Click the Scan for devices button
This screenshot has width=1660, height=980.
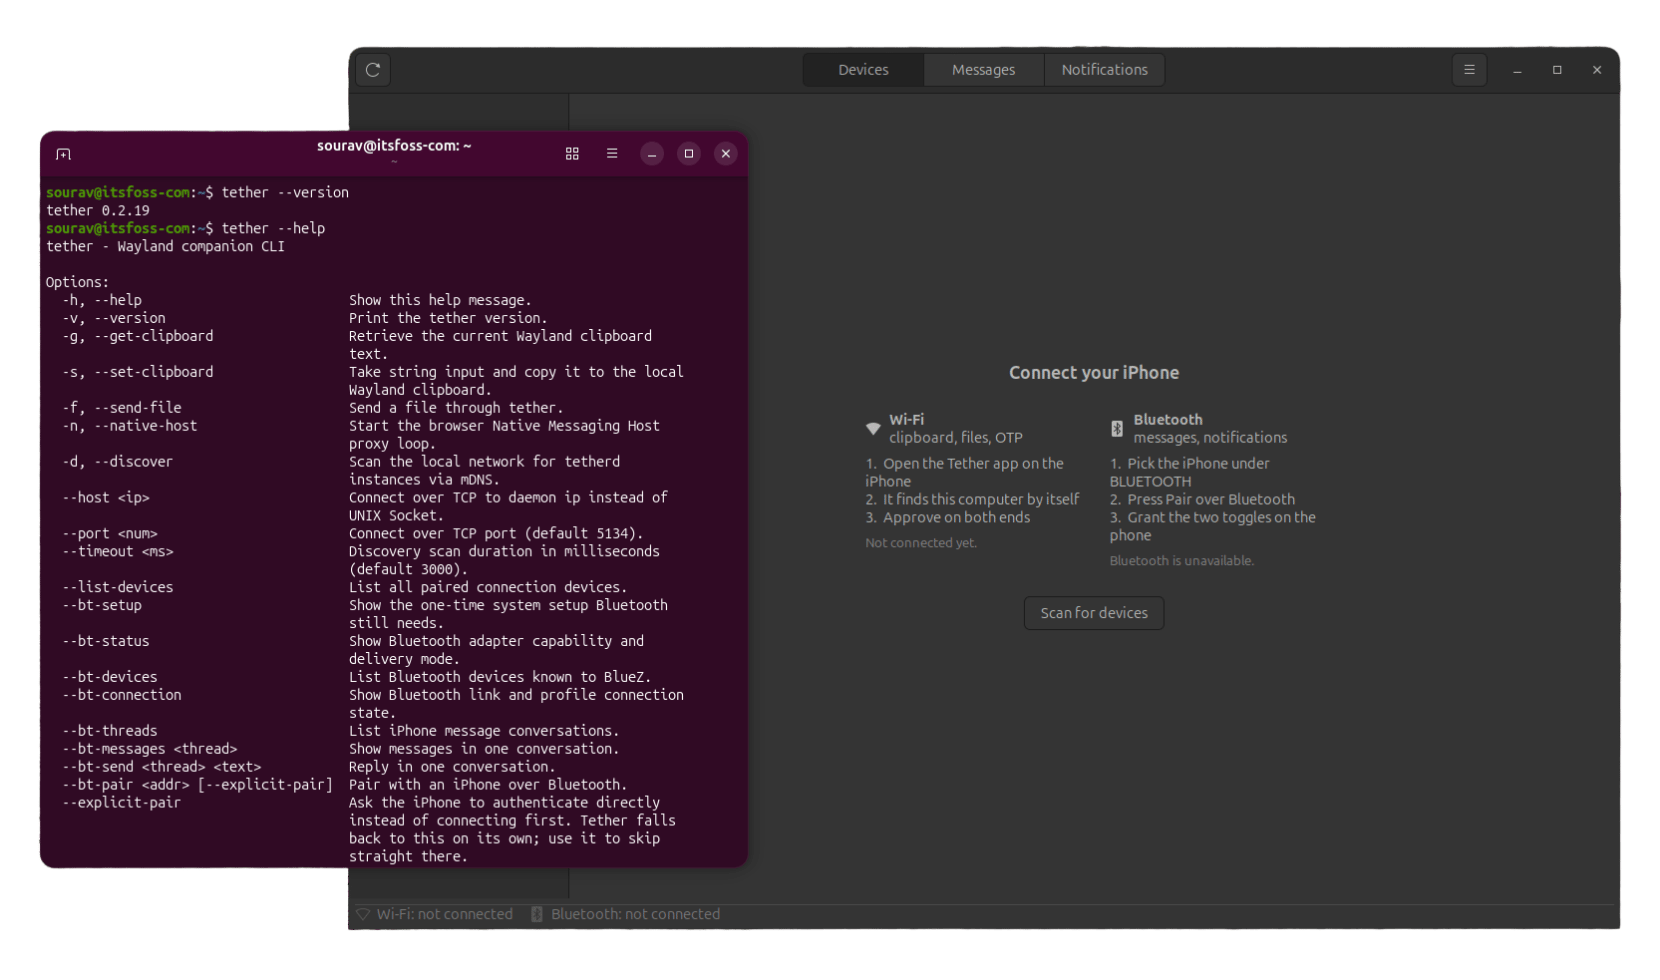(1094, 613)
